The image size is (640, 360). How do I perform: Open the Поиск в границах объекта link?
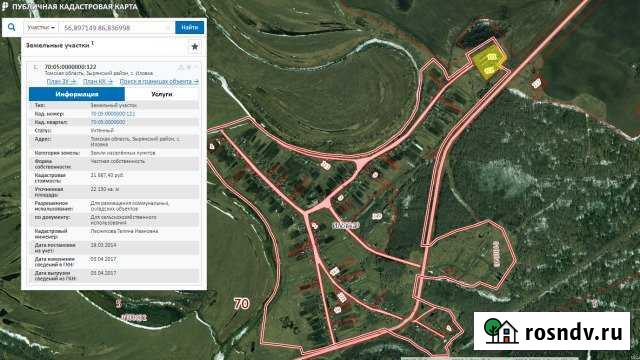click(x=159, y=82)
